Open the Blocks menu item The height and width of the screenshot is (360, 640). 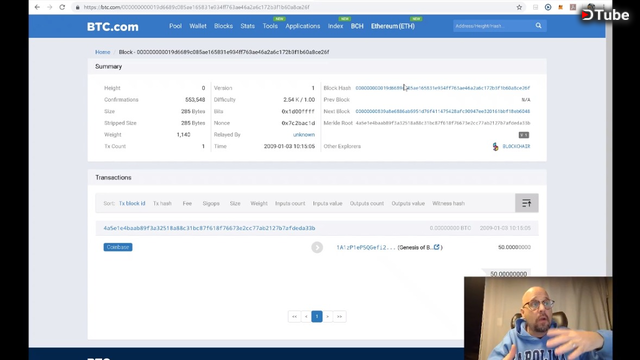tap(223, 26)
